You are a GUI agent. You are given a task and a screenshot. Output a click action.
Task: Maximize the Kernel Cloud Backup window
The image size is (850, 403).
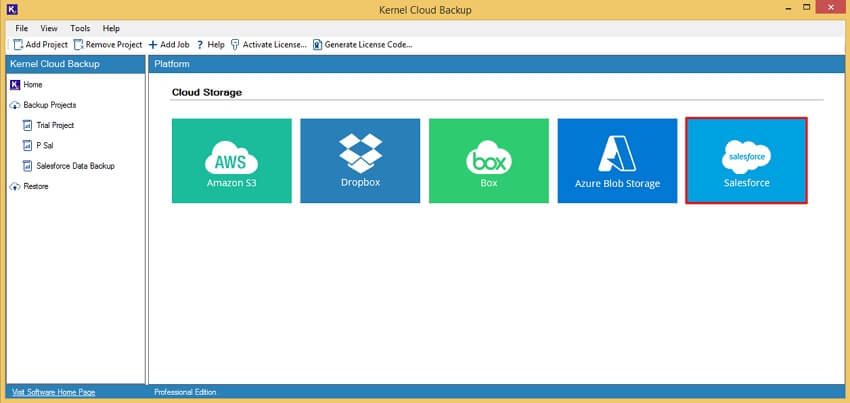pyautogui.click(x=807, y=8)
